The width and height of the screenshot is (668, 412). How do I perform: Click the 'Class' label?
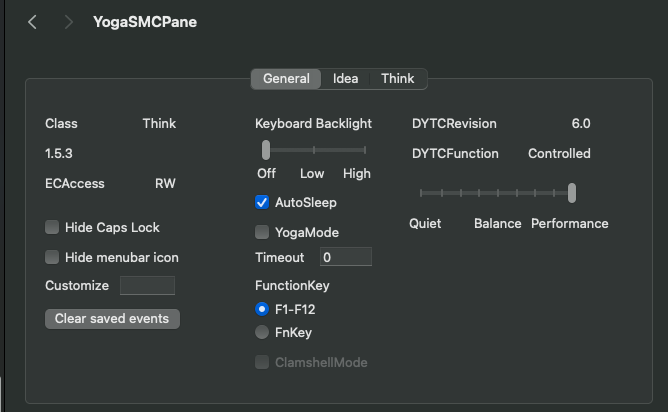(x=61, y=124)
